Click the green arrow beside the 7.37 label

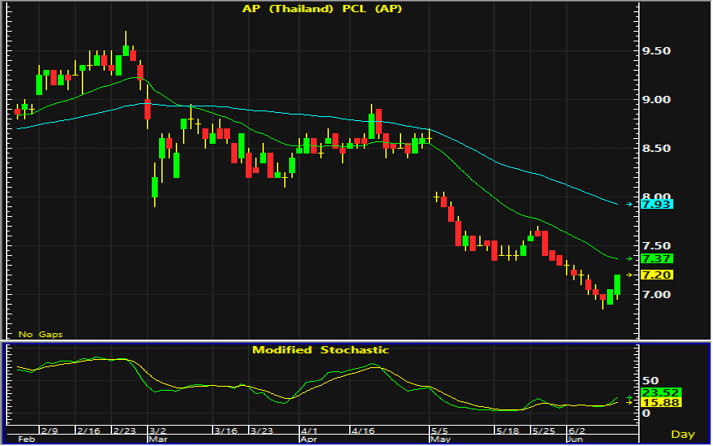click(629, 259)
